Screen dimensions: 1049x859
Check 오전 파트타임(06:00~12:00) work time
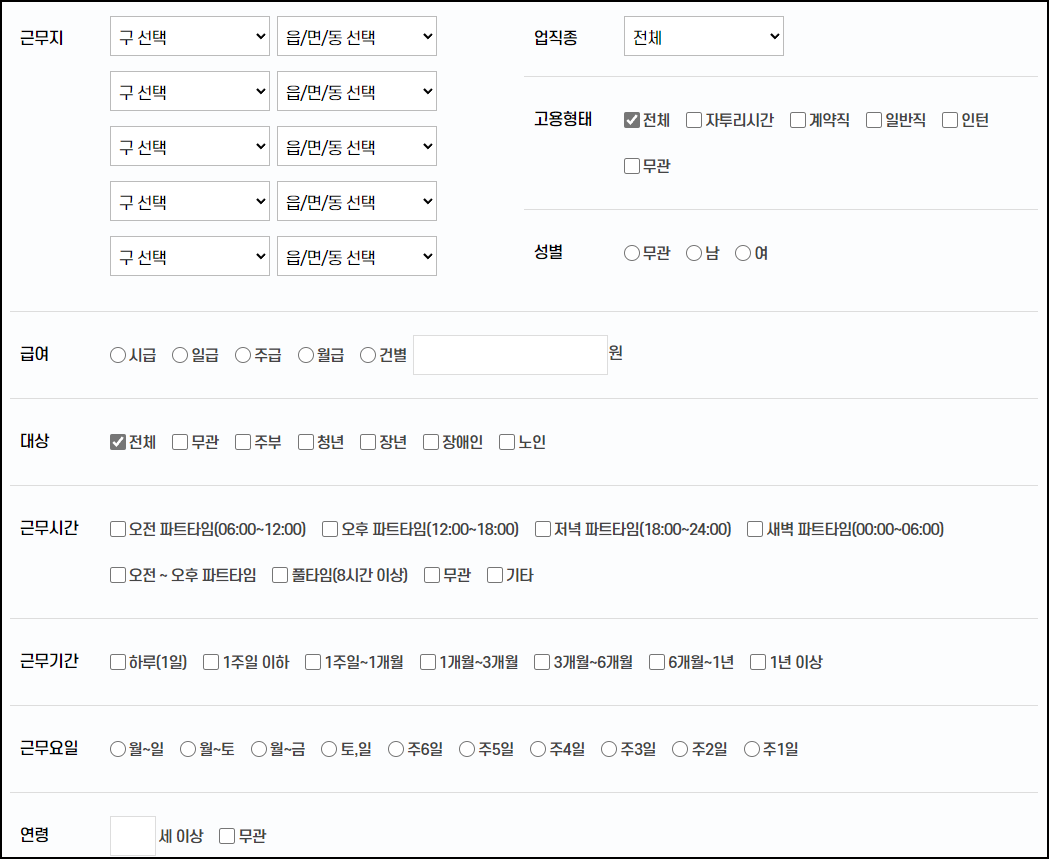coord(117,529)
